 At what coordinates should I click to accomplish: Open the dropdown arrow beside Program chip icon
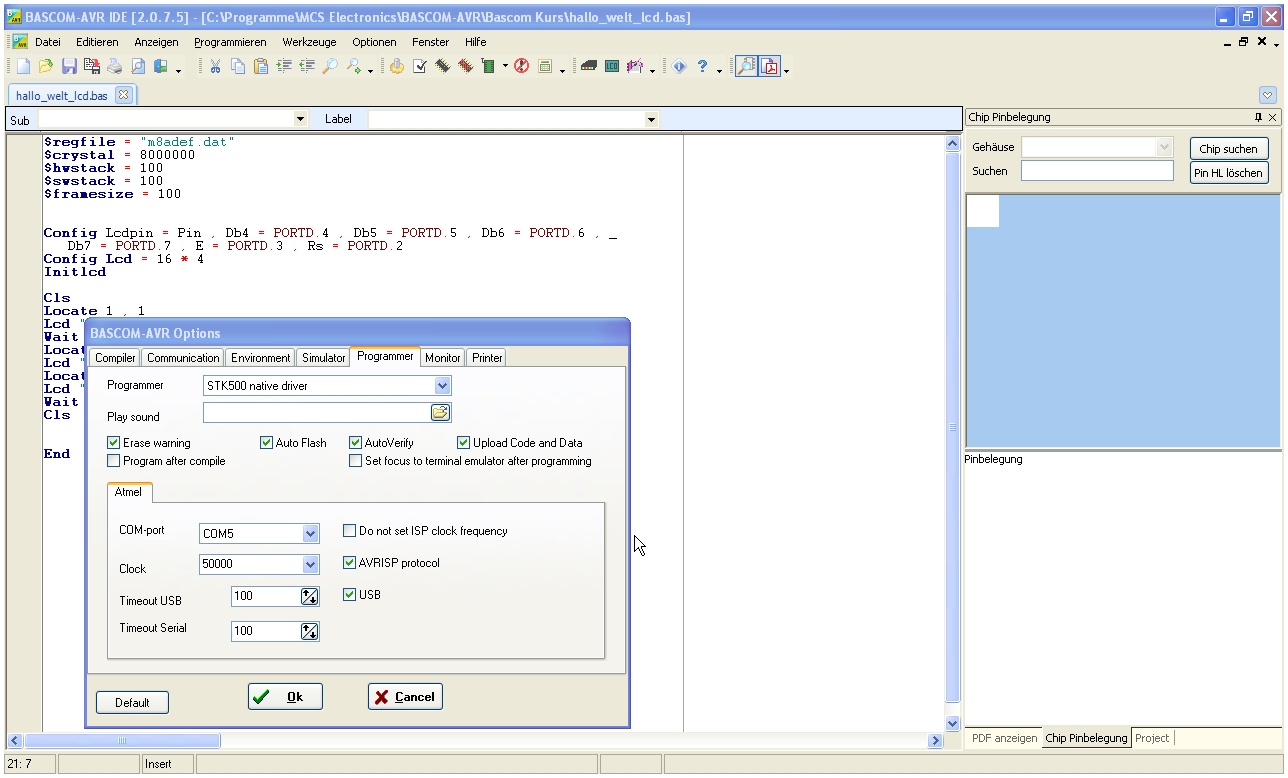(x=505, y=67)
